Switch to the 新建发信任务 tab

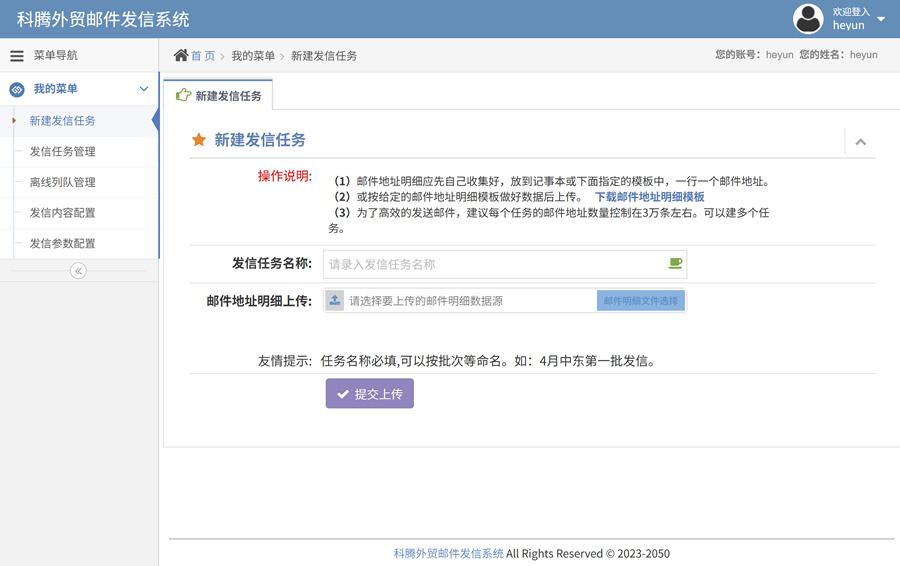219,96
